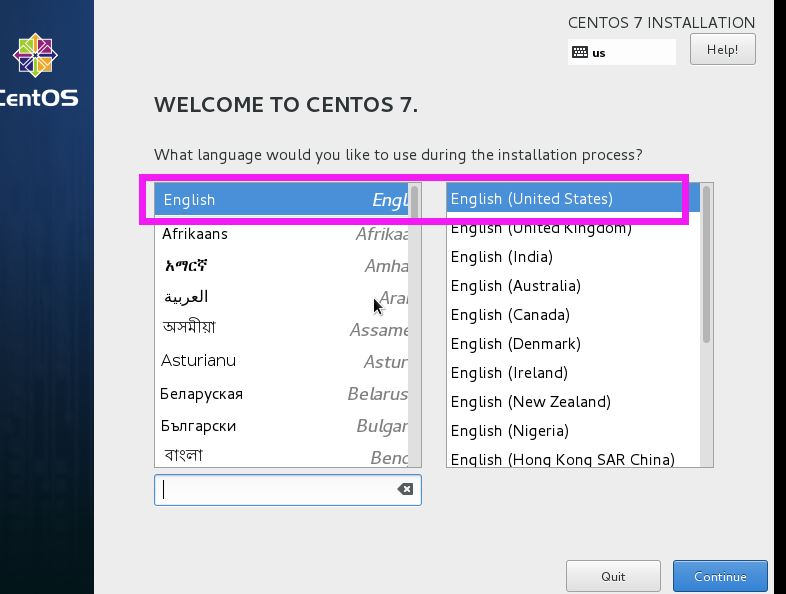Image resolution: width=786 pixels, height=594 pixels.
Task: Click the keyboard layout icon
Action: [580, 52]
